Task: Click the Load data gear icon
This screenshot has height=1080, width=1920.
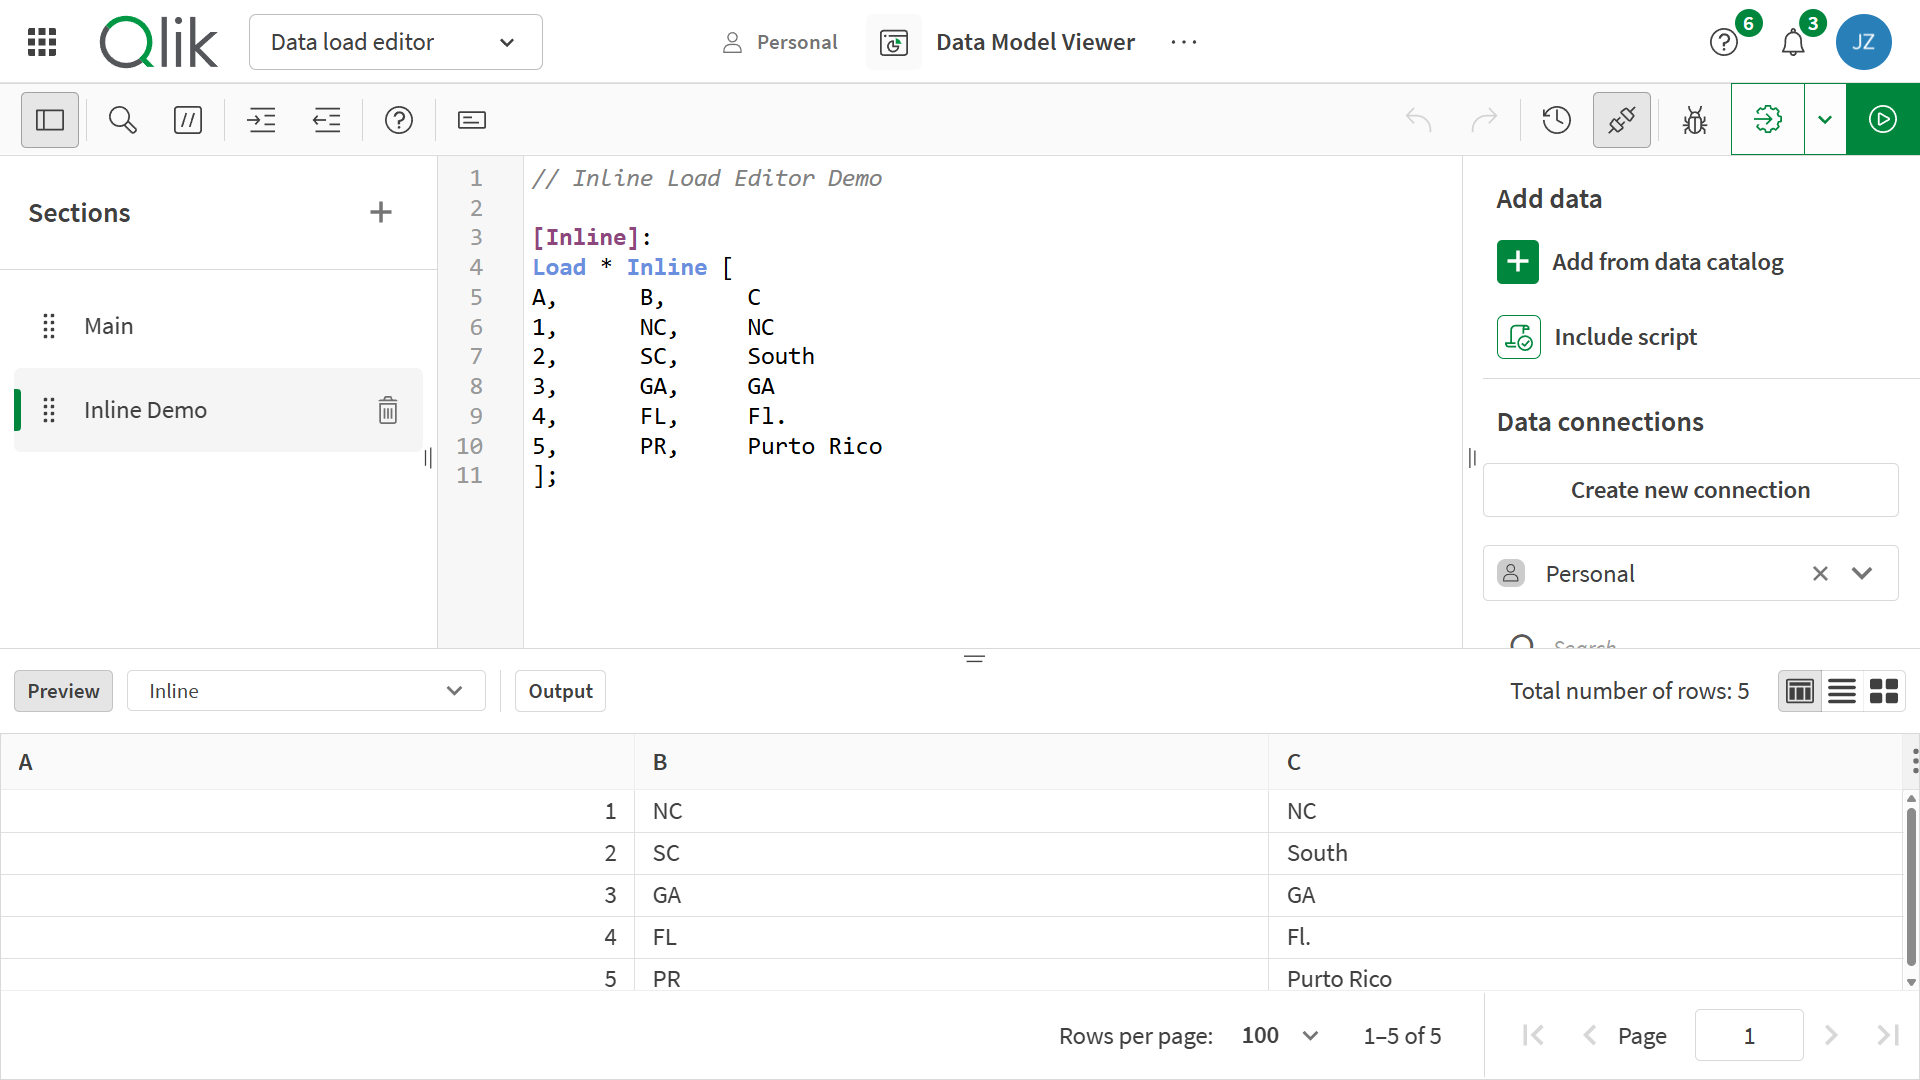Action: [x=1768, y=119]
